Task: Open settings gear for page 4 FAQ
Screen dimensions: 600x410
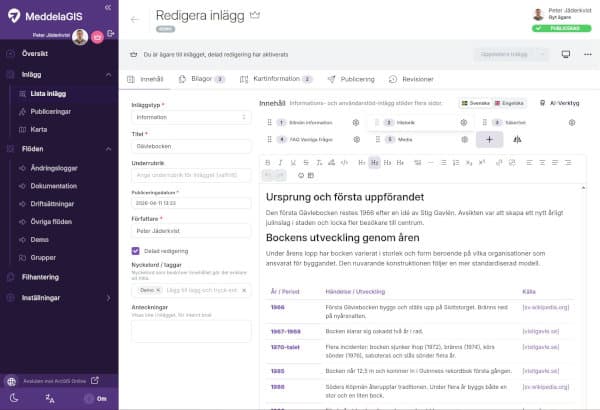Action: 357,139
